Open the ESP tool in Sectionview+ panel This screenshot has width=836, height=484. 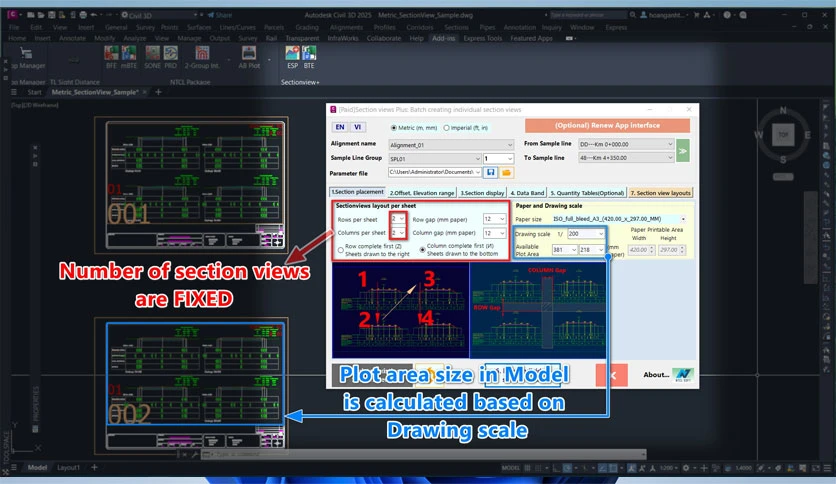click(292, 57)
